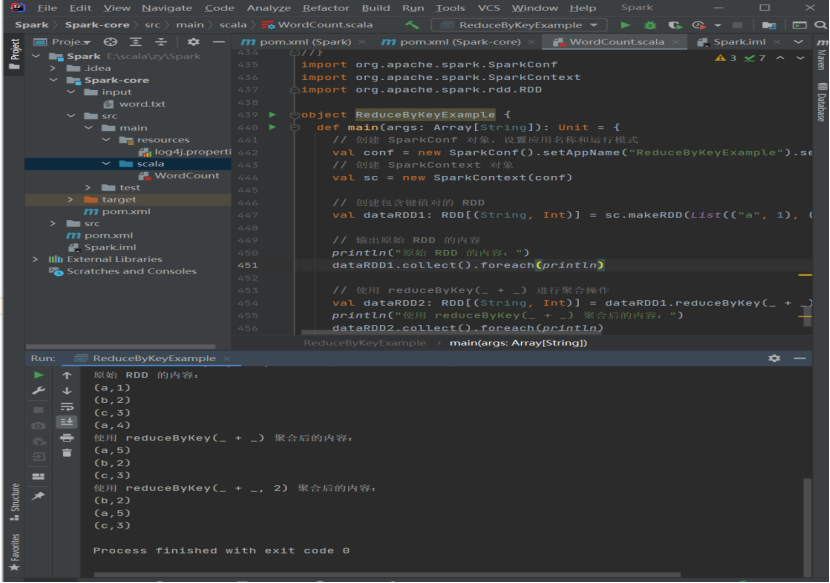Rerun program with green arrow in Run panel
Viewport: 830px width, 583px height.
(39, 375)
